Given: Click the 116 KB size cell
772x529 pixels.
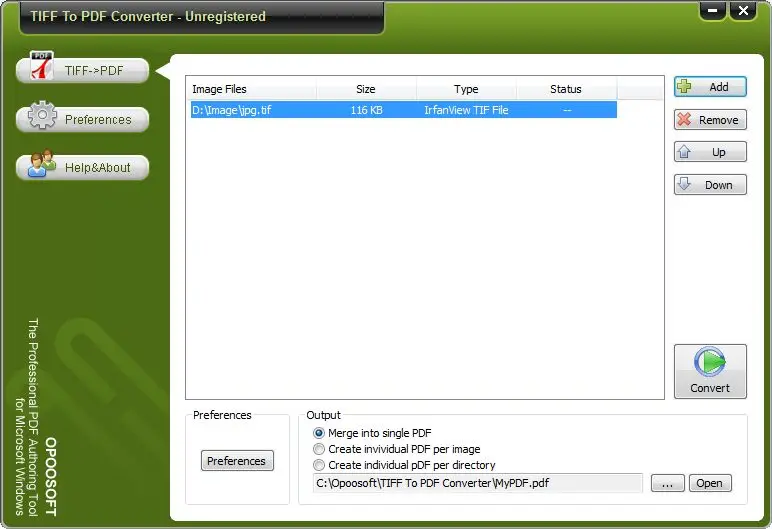Looking at the screenshot, I should (366, 110).
